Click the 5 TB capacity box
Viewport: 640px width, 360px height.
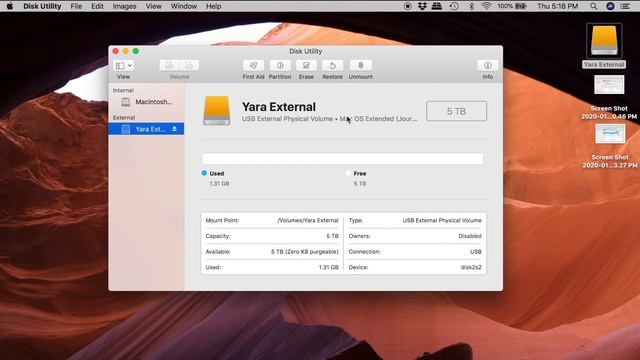(x=456, y=111)
